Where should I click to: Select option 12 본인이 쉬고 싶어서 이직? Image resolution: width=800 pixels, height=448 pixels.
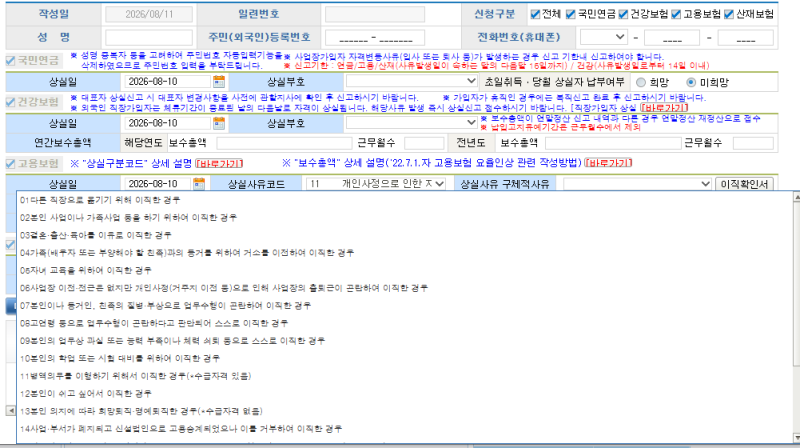404,393
